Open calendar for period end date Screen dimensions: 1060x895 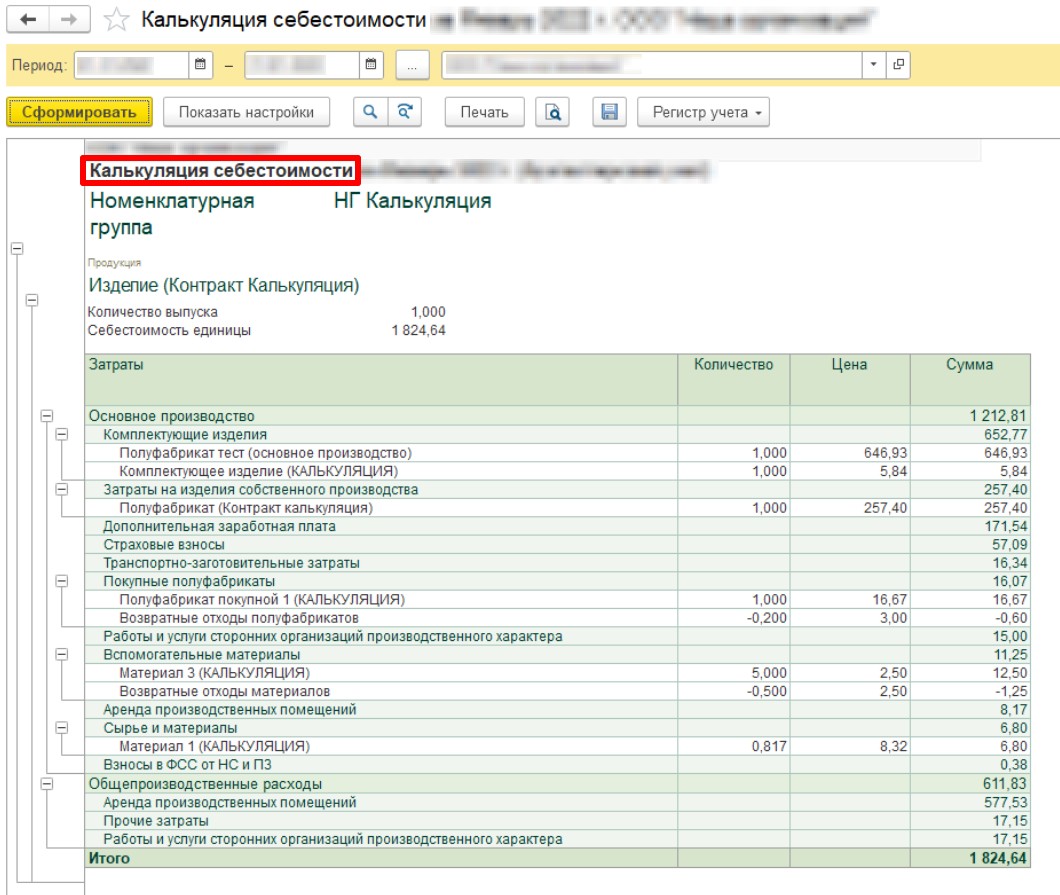tap(370, 65)
